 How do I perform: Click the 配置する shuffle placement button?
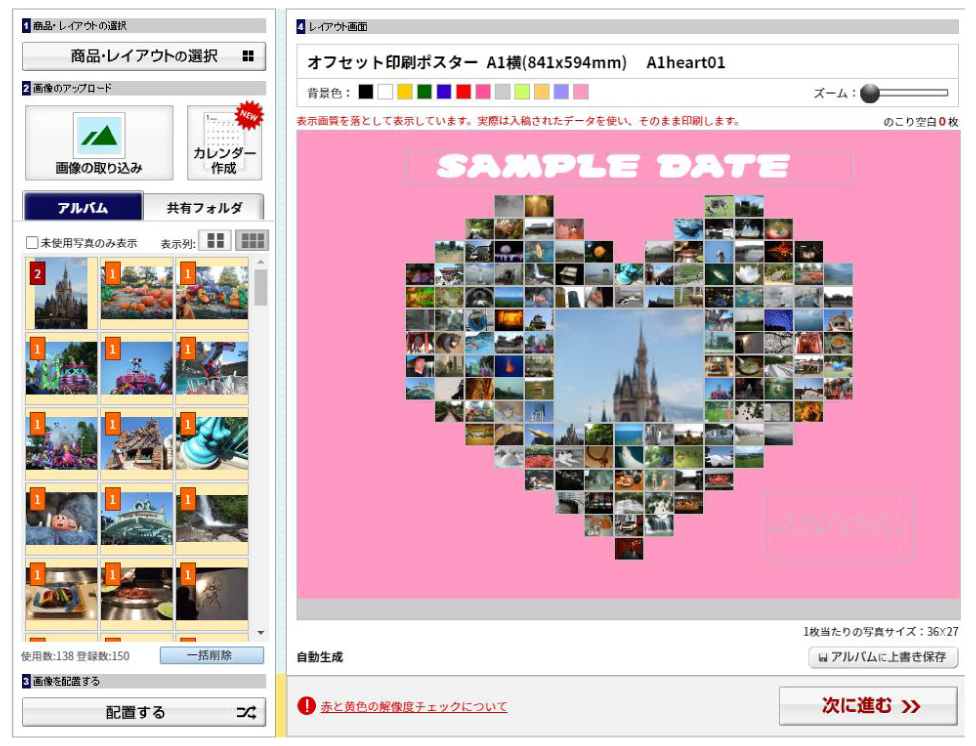click(144, 712)
